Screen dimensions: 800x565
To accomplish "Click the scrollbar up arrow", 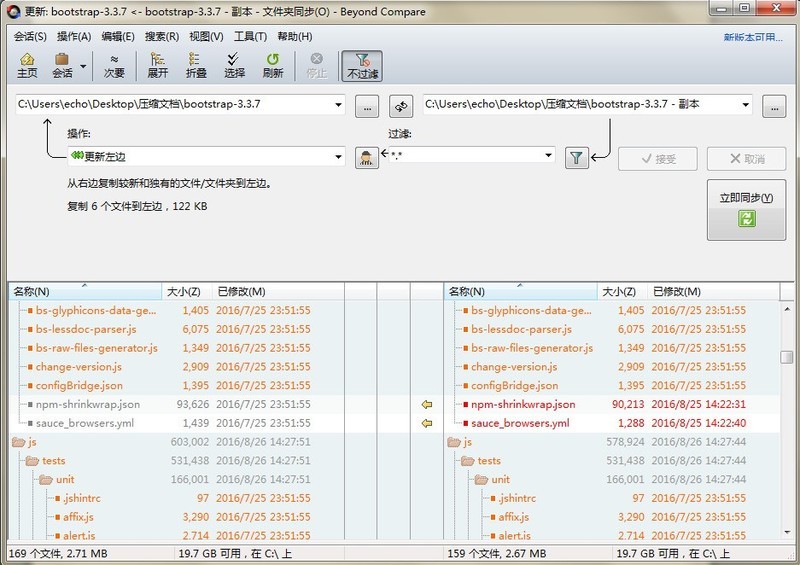I will coord(787,308).
